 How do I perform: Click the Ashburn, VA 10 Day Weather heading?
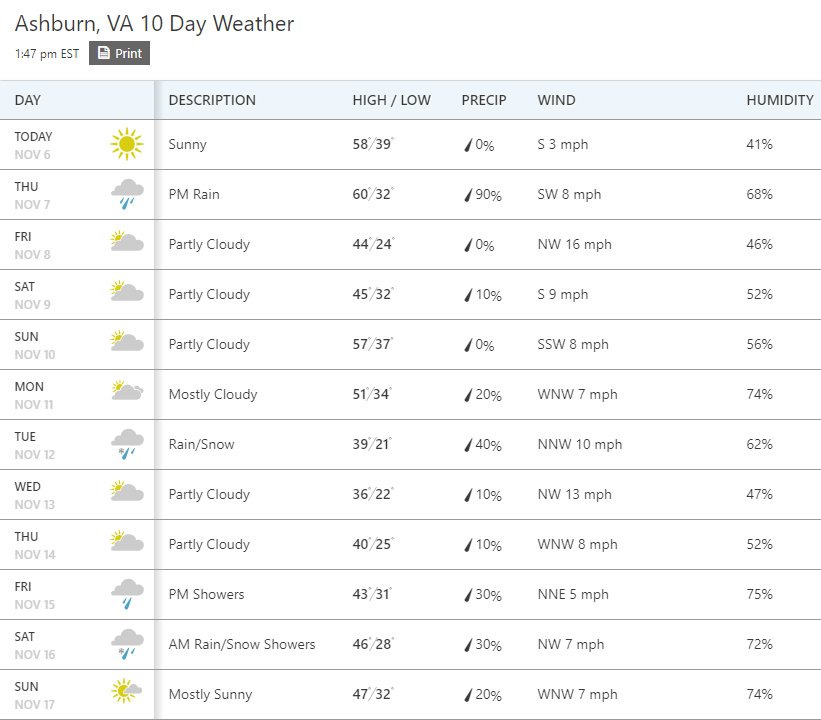(154, 24)
